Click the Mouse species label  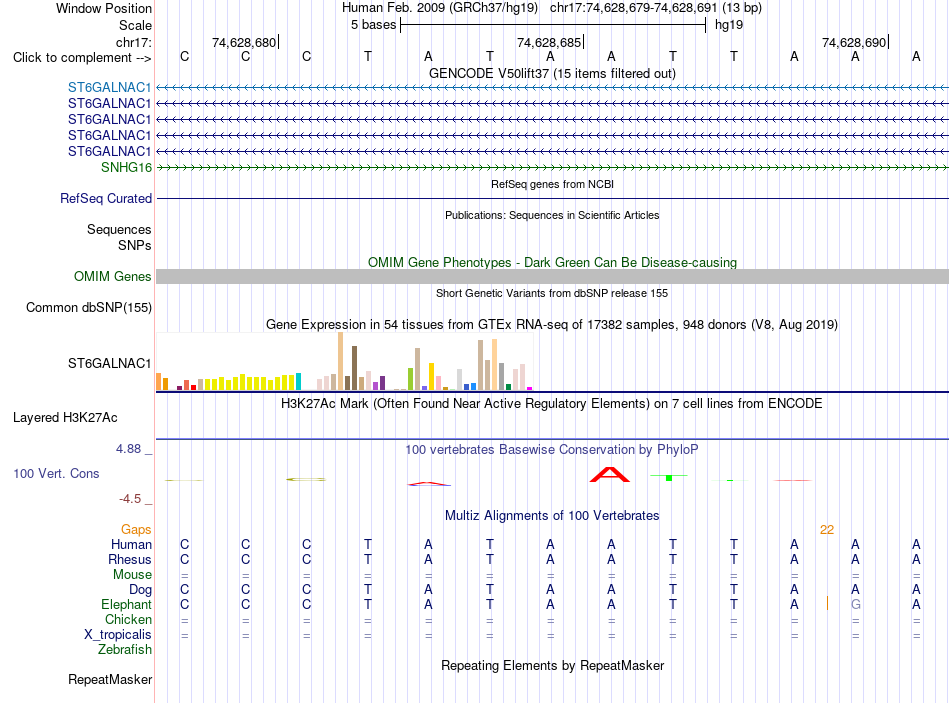[x=132, y=575]
